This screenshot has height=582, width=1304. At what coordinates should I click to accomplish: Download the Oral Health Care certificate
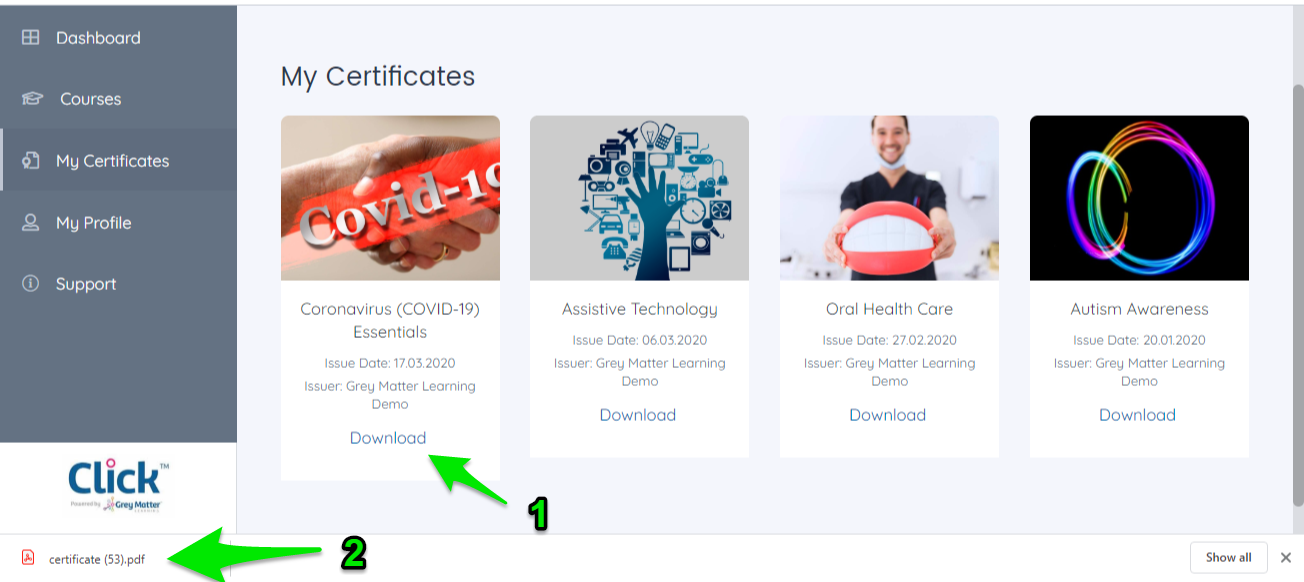pos(888,415)
